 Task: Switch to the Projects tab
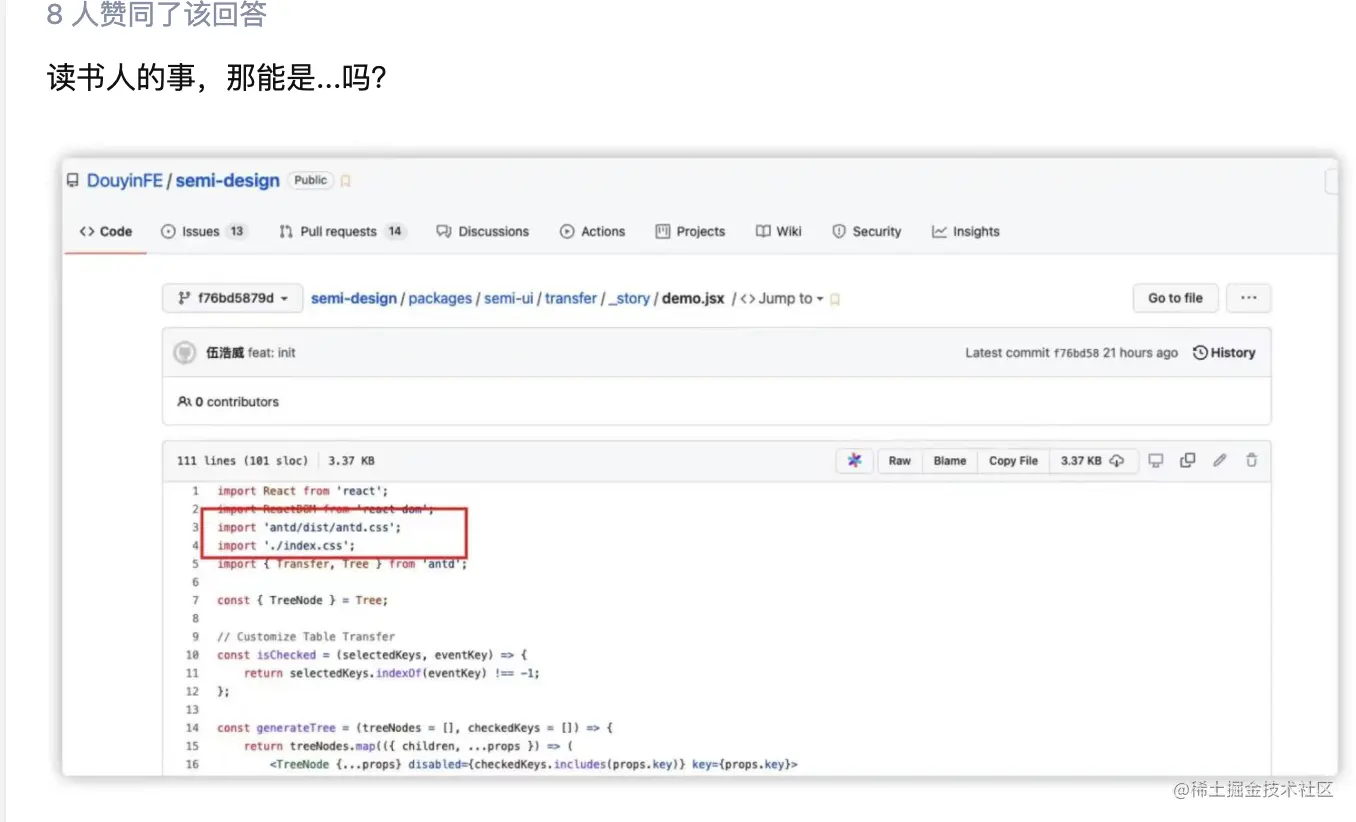point(690,231)
